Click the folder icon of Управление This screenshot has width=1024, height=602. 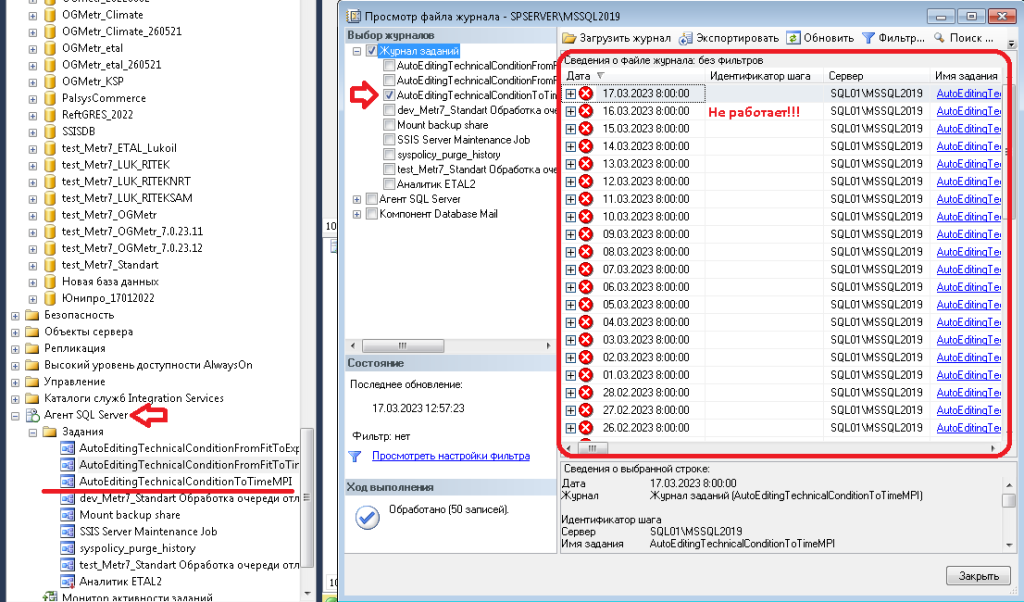[x=32, y=382]
